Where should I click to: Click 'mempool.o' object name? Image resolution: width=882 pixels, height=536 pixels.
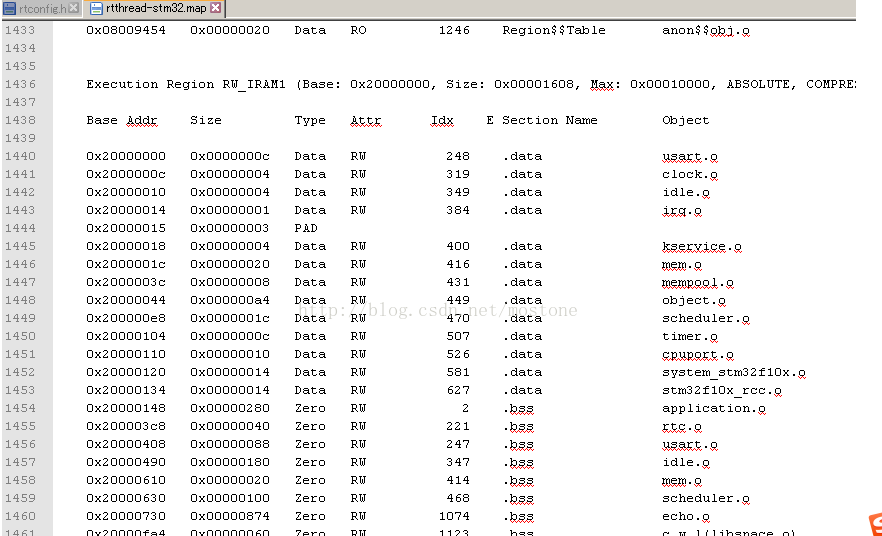click(698, 282)
